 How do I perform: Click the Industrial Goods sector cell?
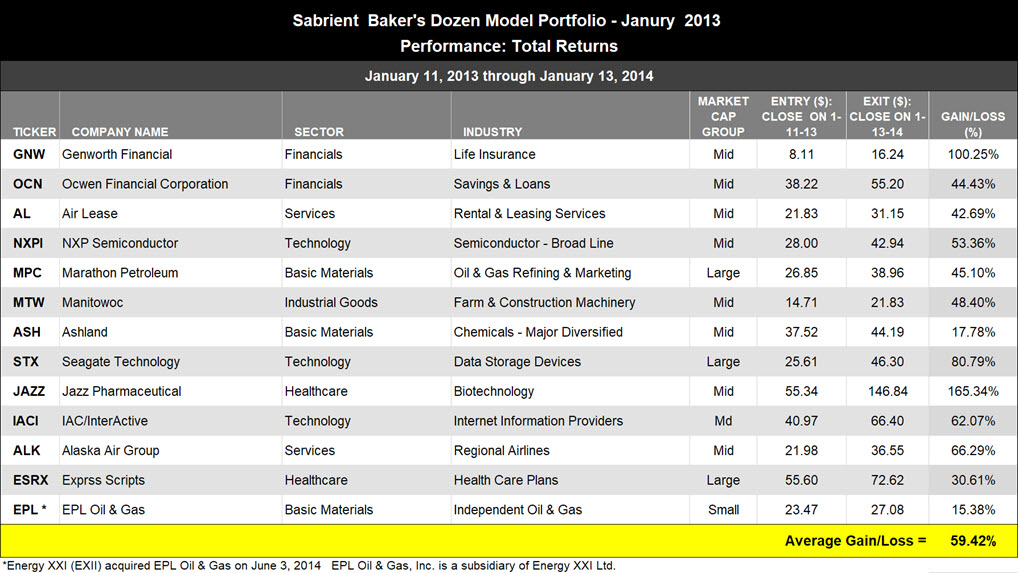tap(331, 303)
